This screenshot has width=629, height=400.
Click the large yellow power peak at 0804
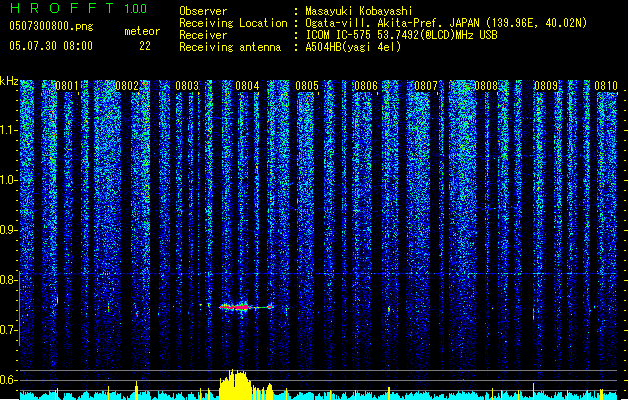coord(236,385)
